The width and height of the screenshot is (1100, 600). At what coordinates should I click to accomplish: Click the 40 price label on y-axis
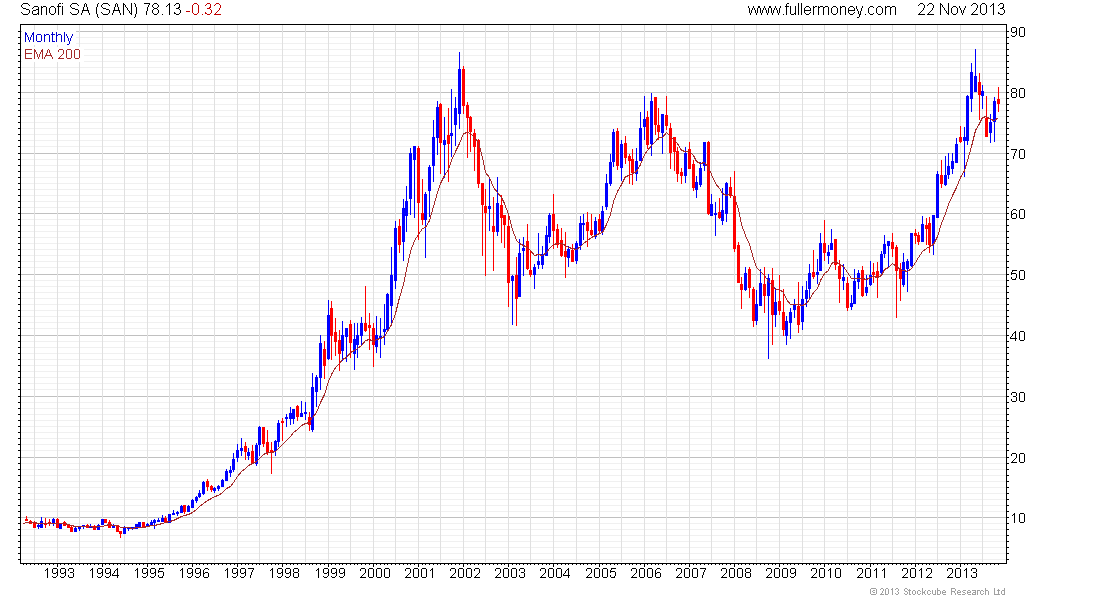pos(1018,336)
